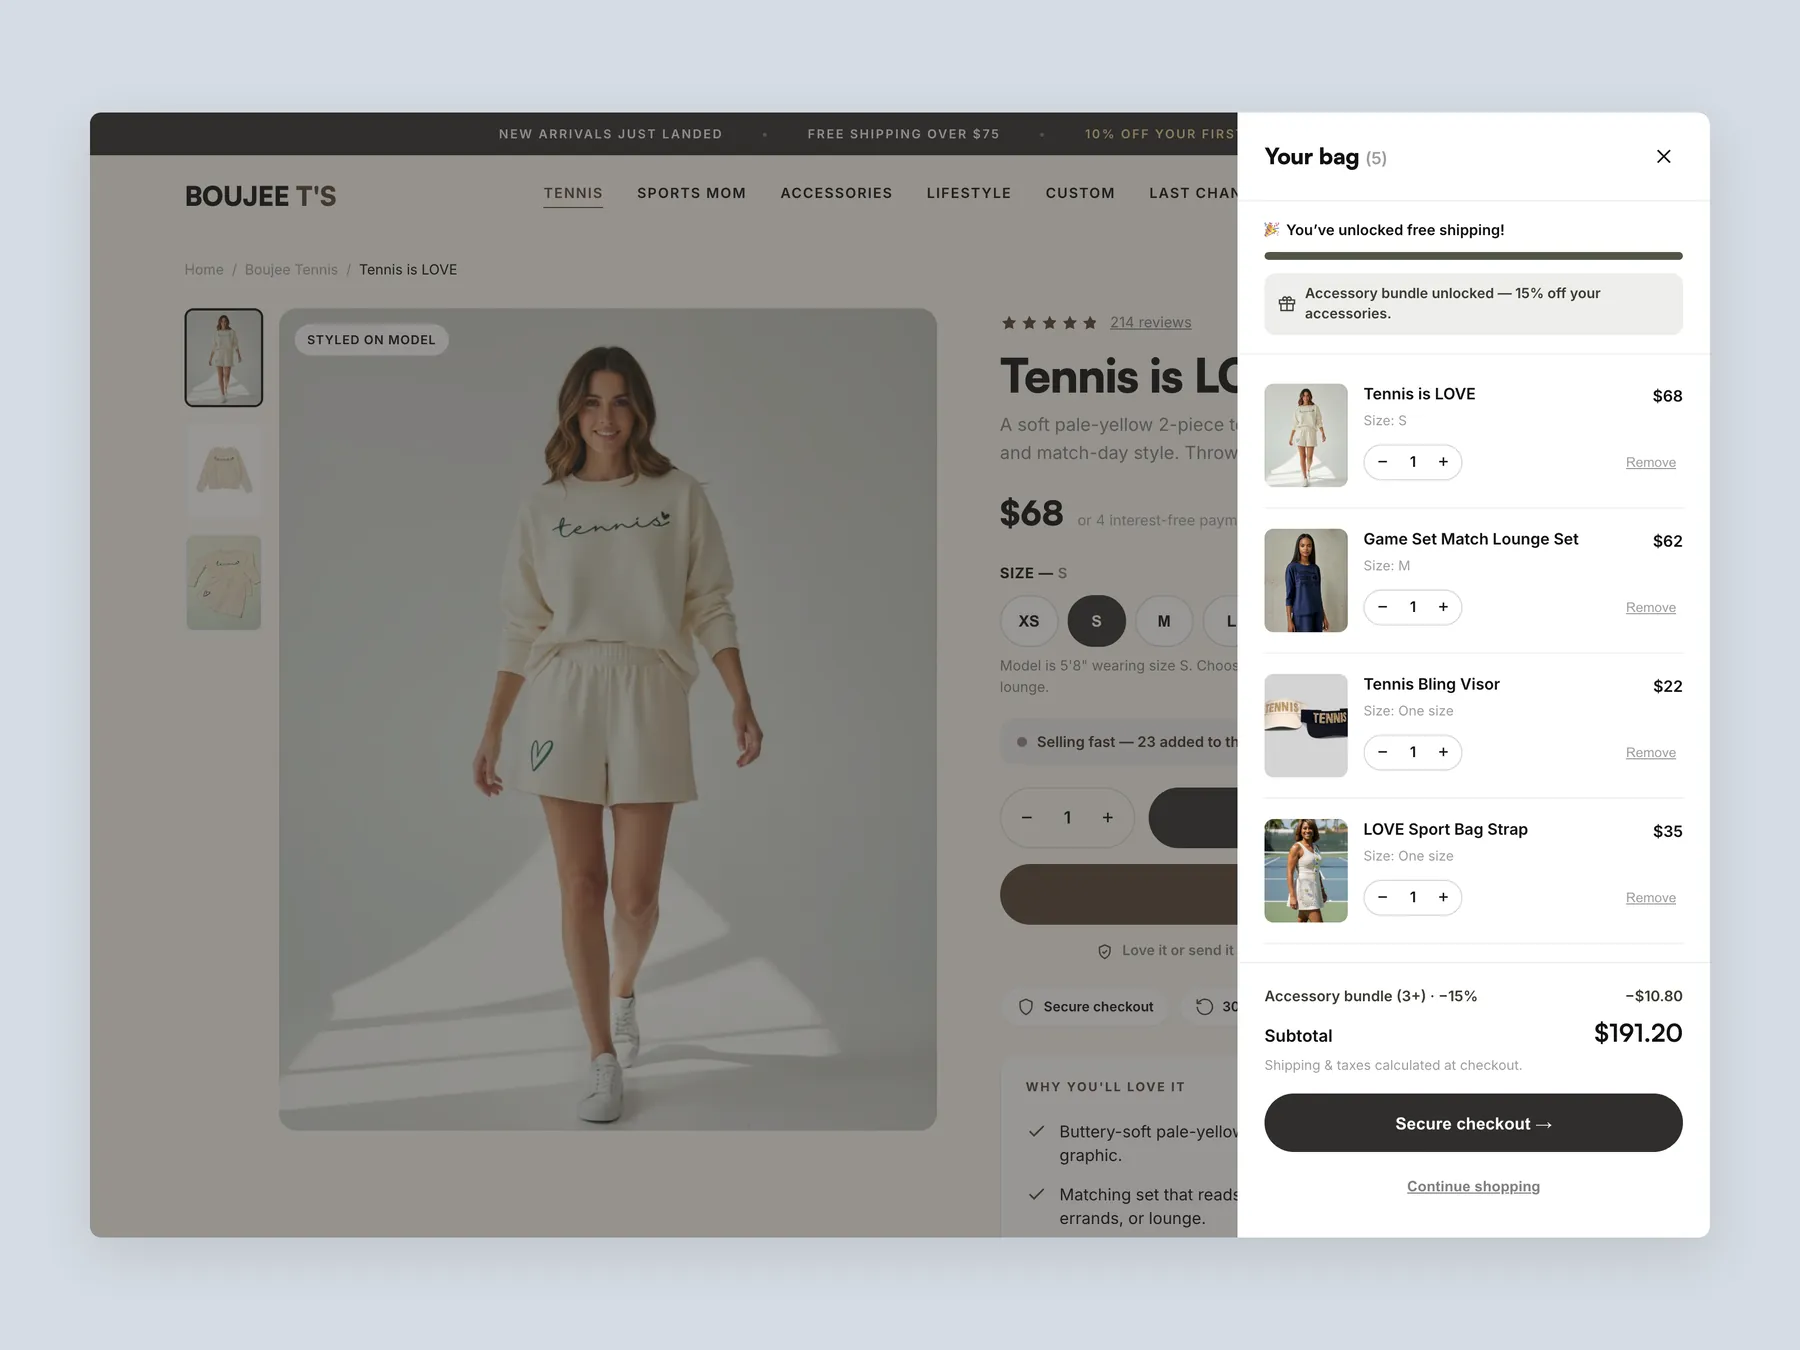The image size is (1800, 1350).
Task: Increase Game Set Match Lounge Set quantity
Action: tap(1443, 607)
